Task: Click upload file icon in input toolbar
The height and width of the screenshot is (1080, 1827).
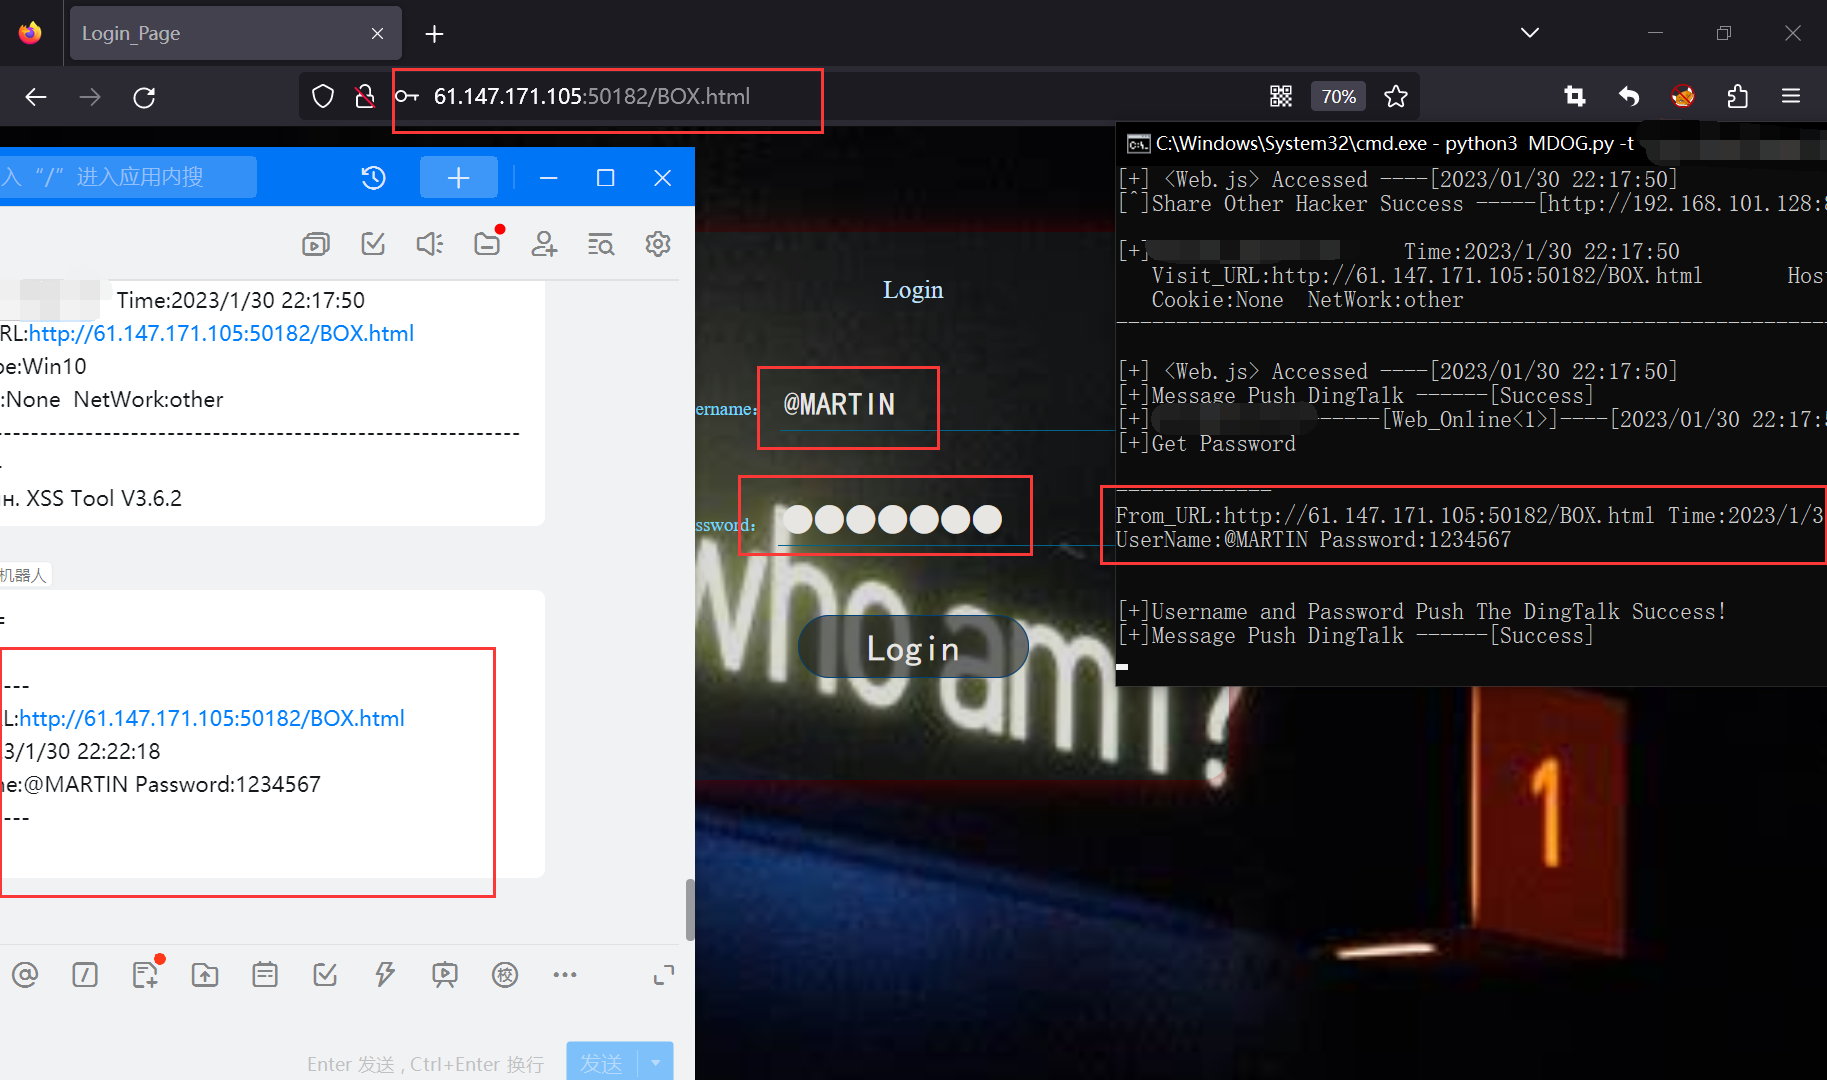Action: coord(205,974)
